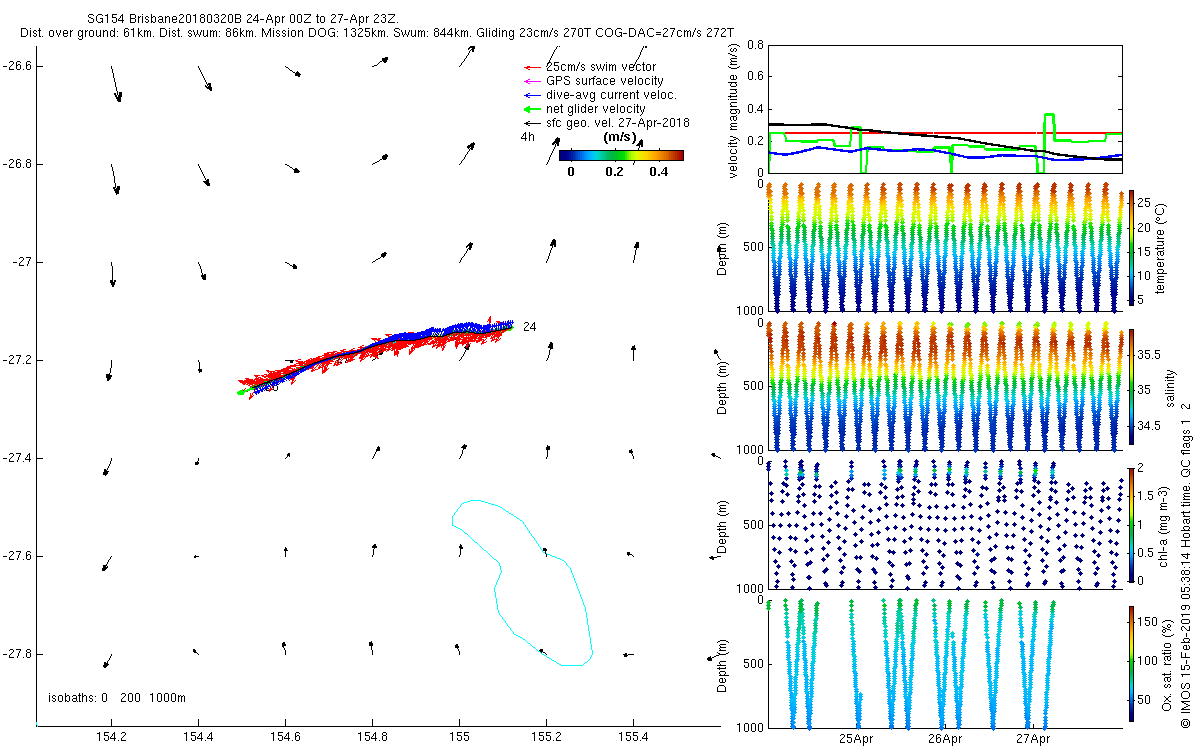Click longitude tick label '154.2'
This screenshot has height=750, width=1200.
click(x=112, y=738)
